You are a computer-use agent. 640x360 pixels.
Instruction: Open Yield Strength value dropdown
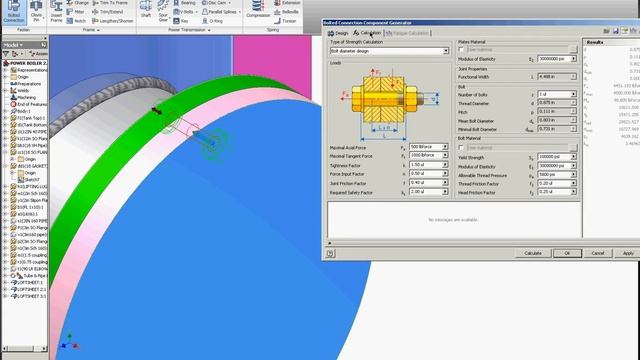tap(573, 157)
